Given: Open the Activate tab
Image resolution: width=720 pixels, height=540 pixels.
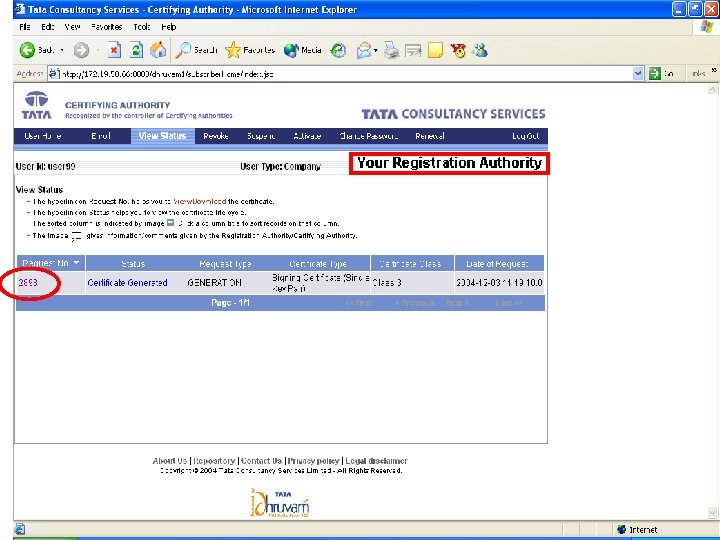Looking at the screenshot, I should tap(307, 136).
